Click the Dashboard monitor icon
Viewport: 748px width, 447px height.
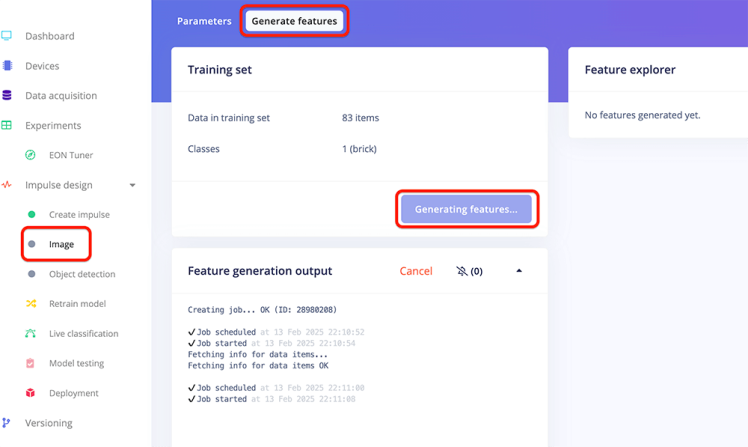7,36
